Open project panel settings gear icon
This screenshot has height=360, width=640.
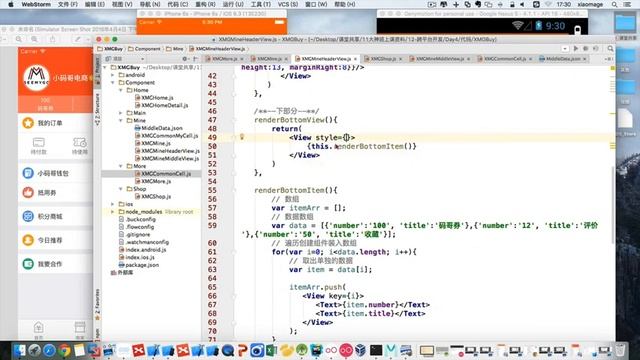(x=184, y=59)
